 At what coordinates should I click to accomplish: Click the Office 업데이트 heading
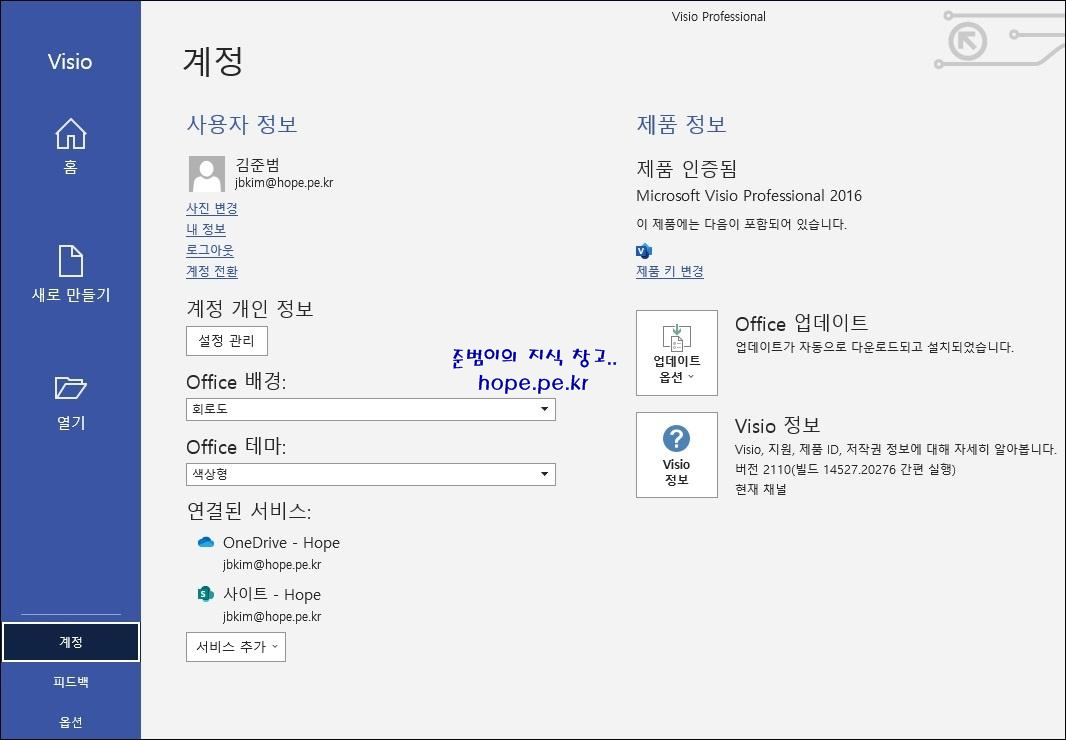tap(802, 323)
